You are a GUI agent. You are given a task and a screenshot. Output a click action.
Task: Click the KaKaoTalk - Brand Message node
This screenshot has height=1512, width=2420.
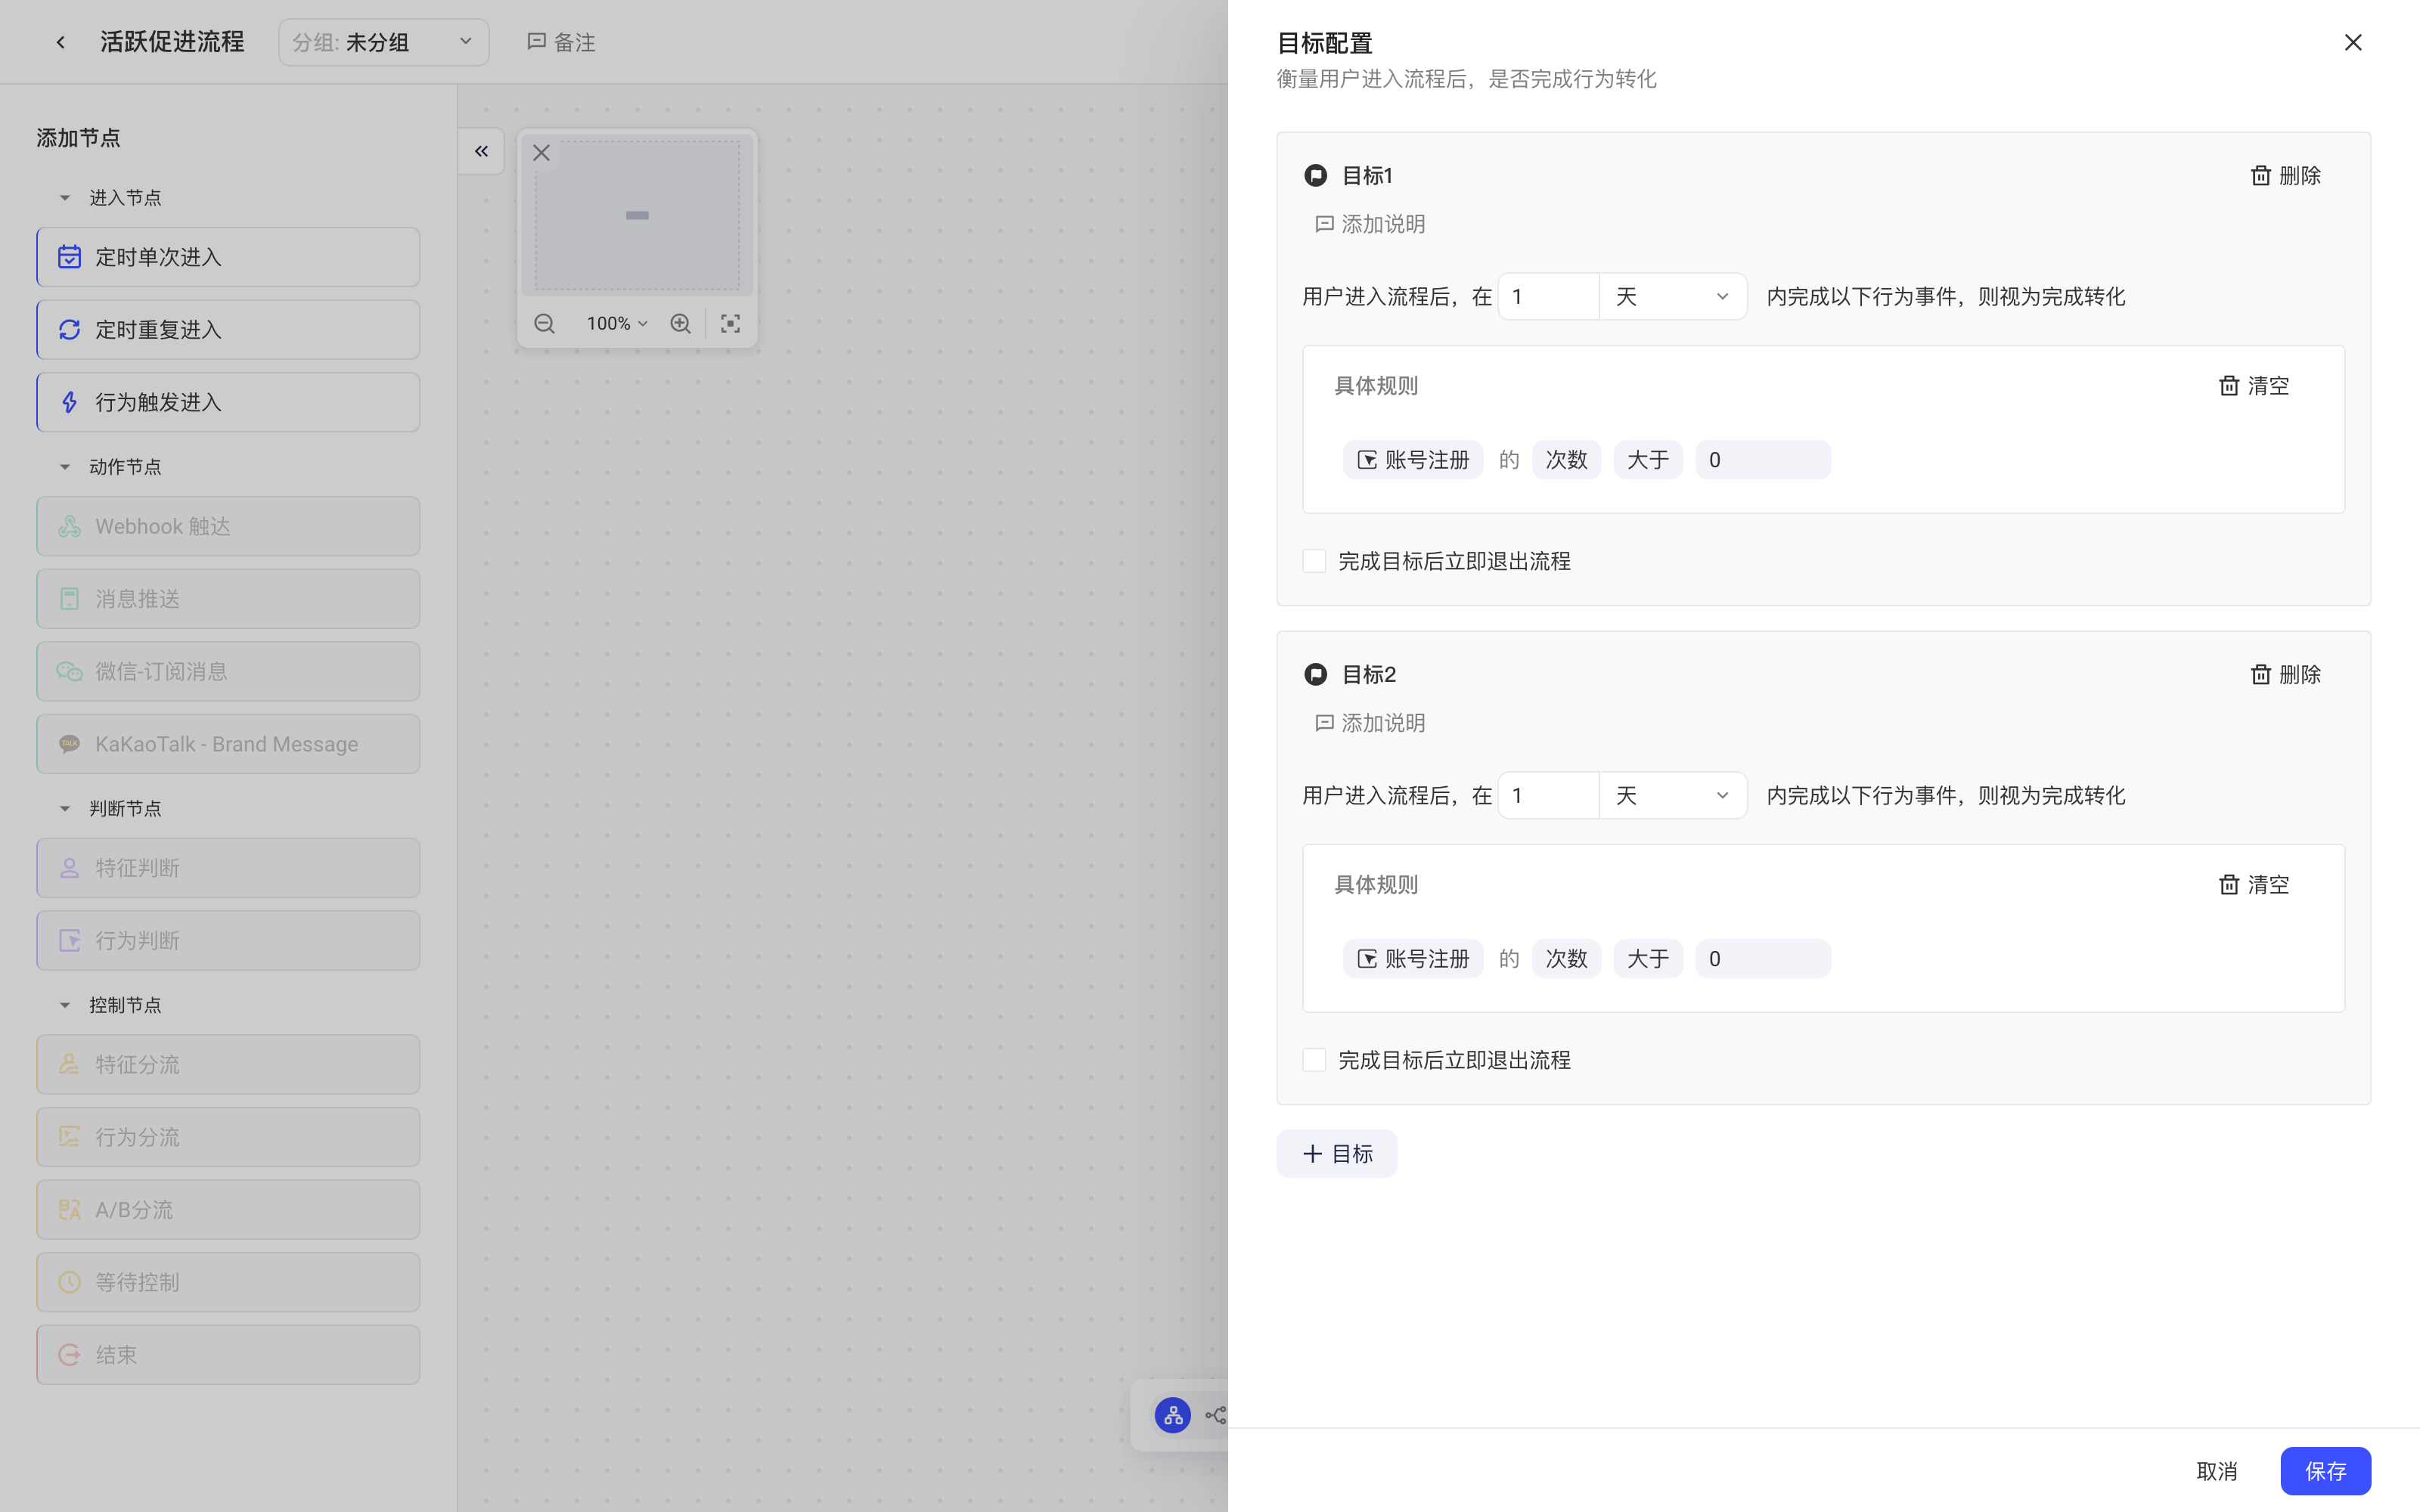point(228,744)
